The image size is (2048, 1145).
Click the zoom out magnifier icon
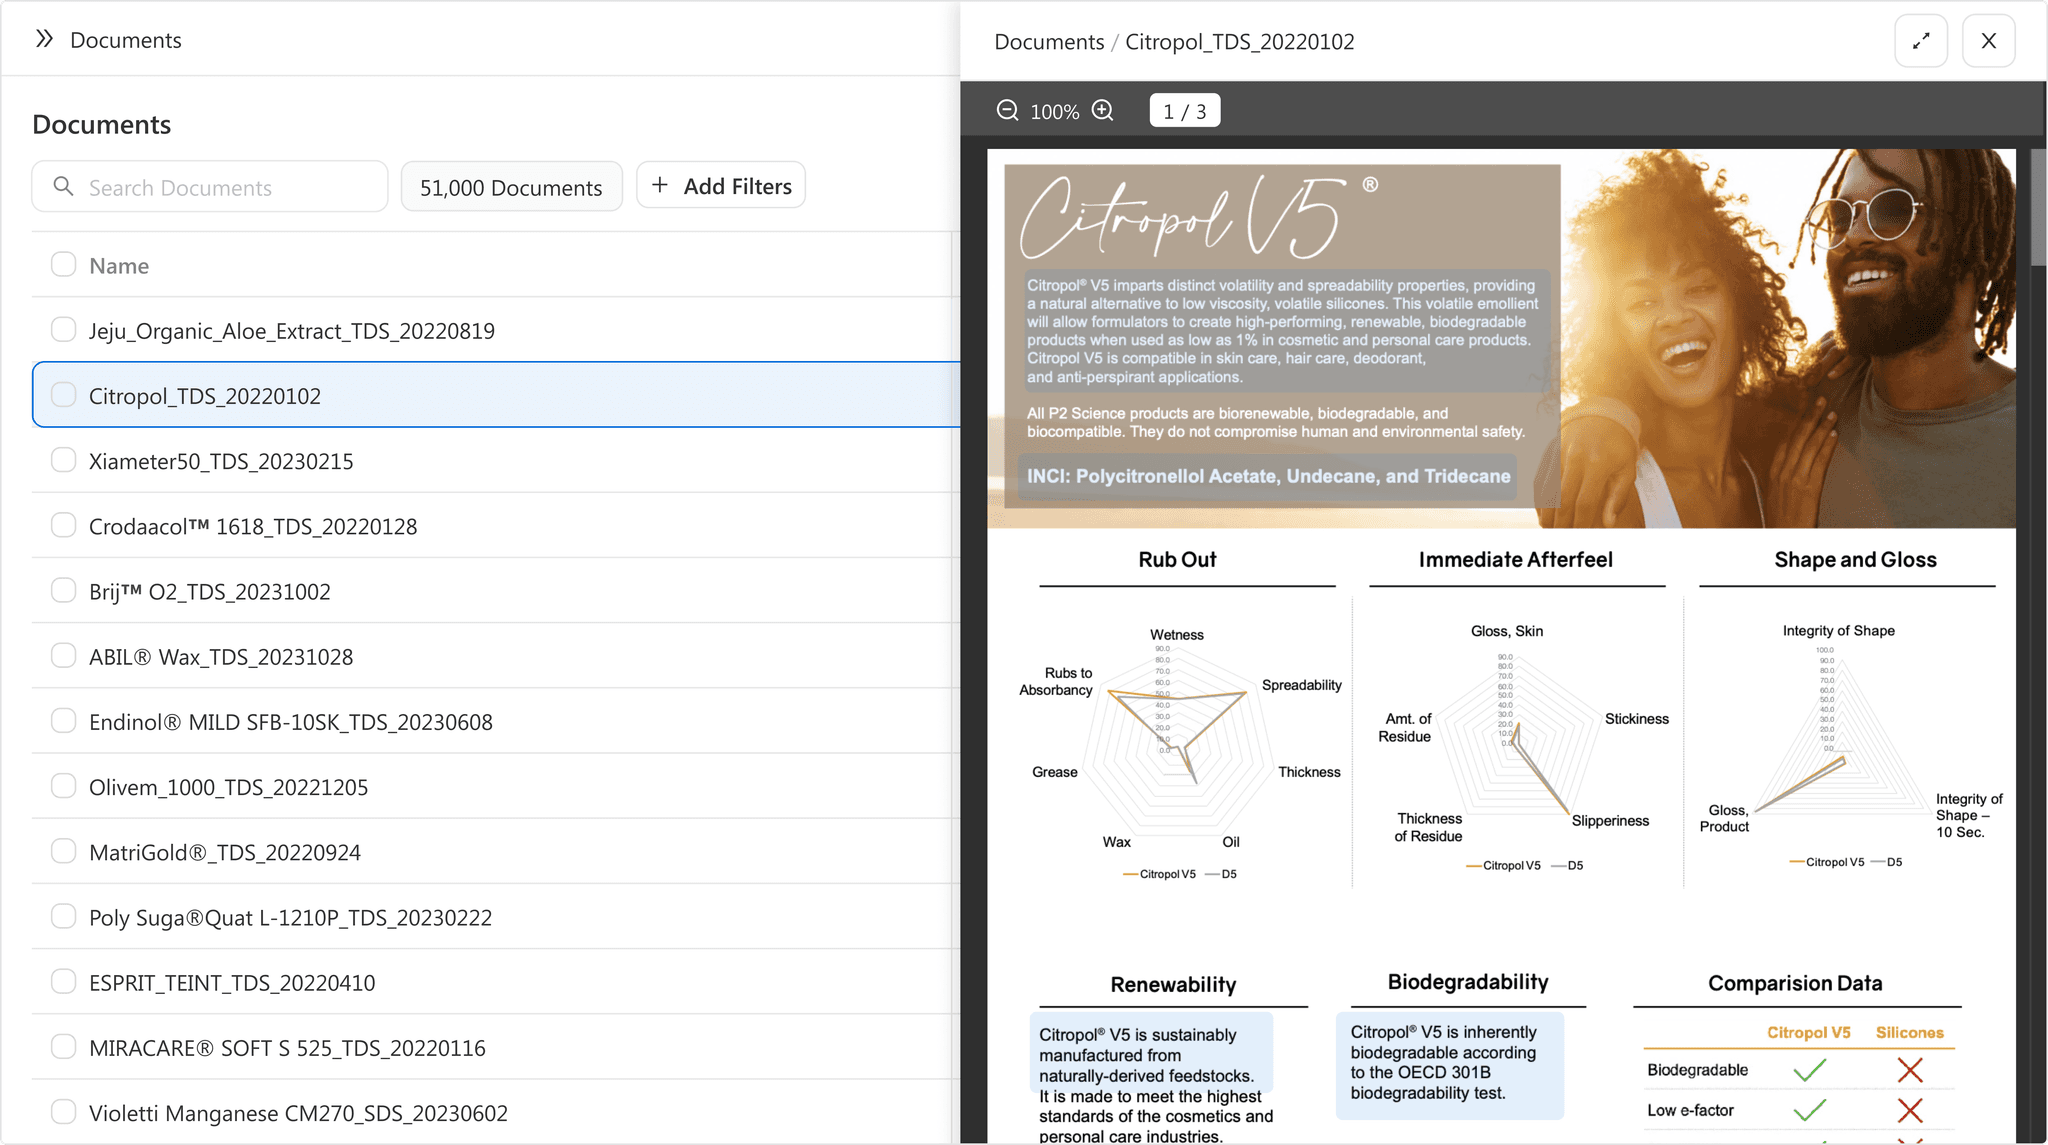1007,111
